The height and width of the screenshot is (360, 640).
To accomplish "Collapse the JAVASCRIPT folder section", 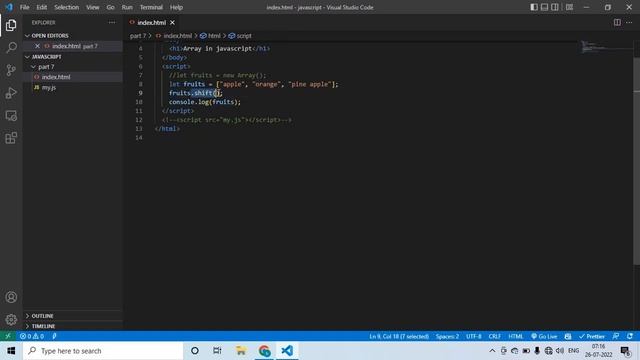I will click(47, 56).
